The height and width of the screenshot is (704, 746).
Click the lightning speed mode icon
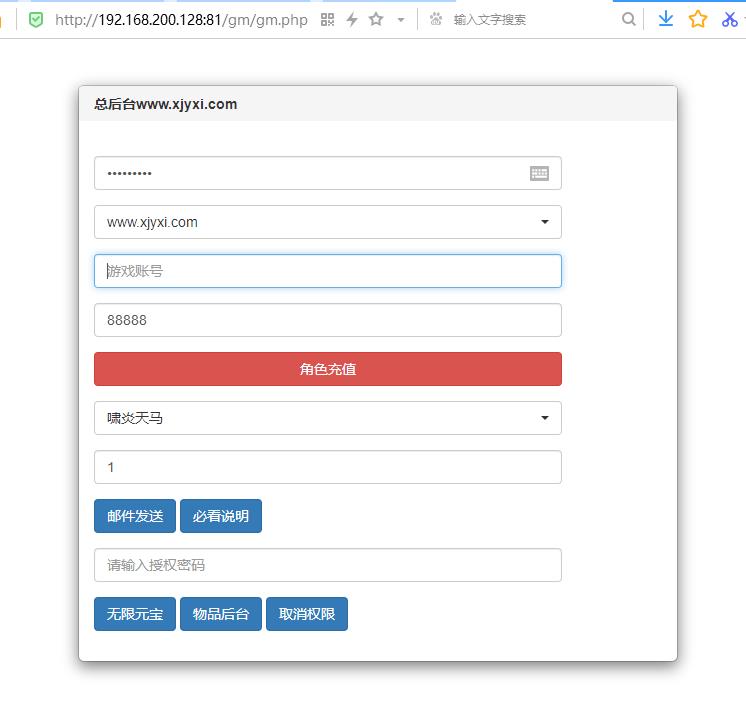351,19
